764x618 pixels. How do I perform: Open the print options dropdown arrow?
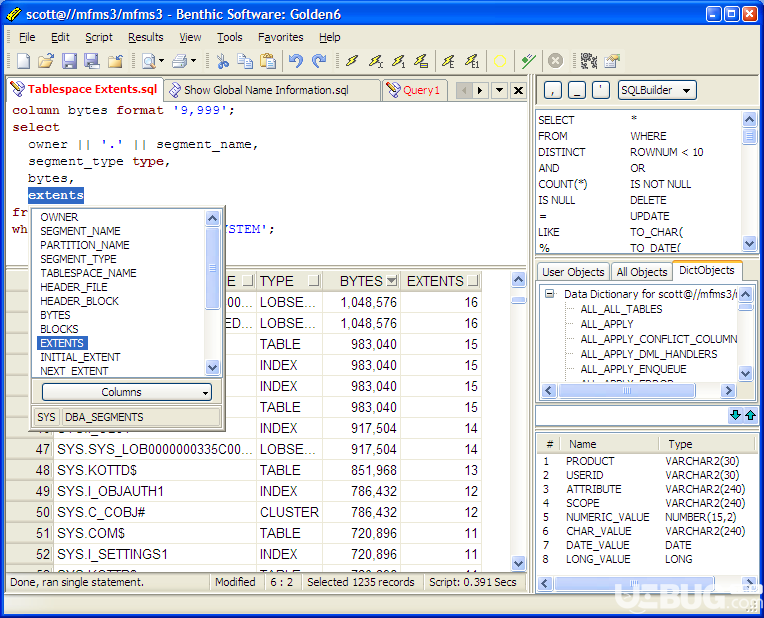pyautogui.click(x=193, y=61)
